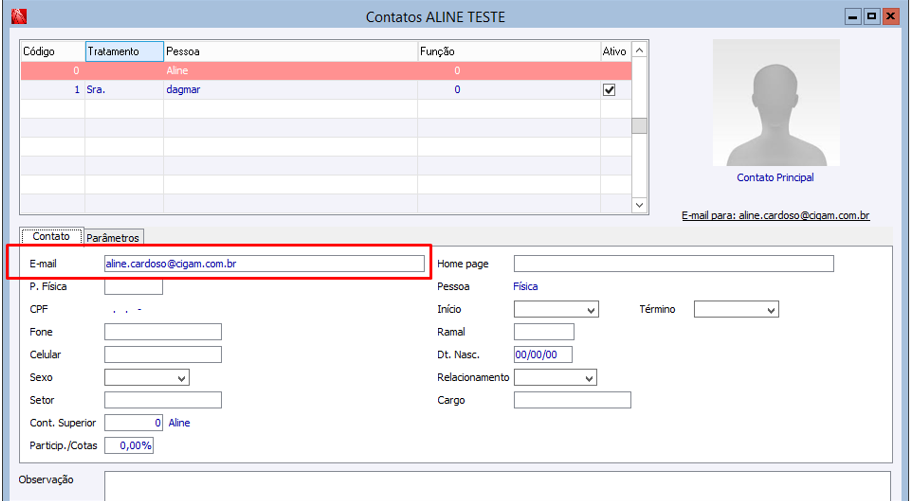Select the Aline row in contacts grid
The image size is (915, 501).
(300, 71)
